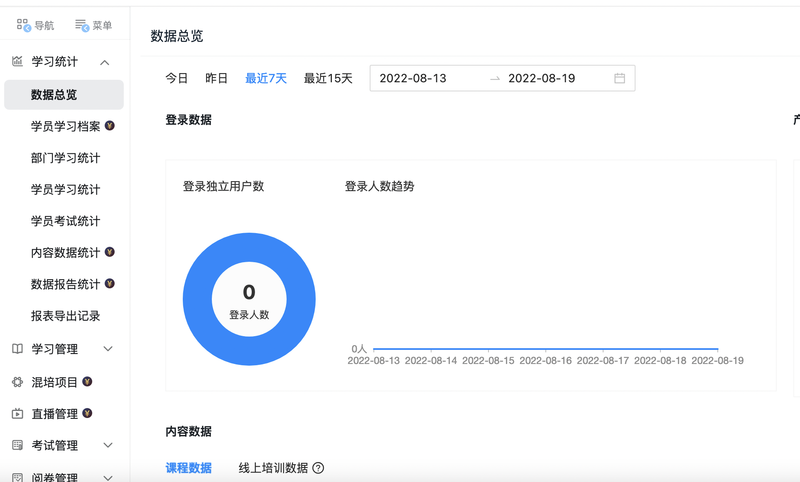Open 混培项目 menu item
Viewport: 800px width, 482px height.
click(54, 383)
